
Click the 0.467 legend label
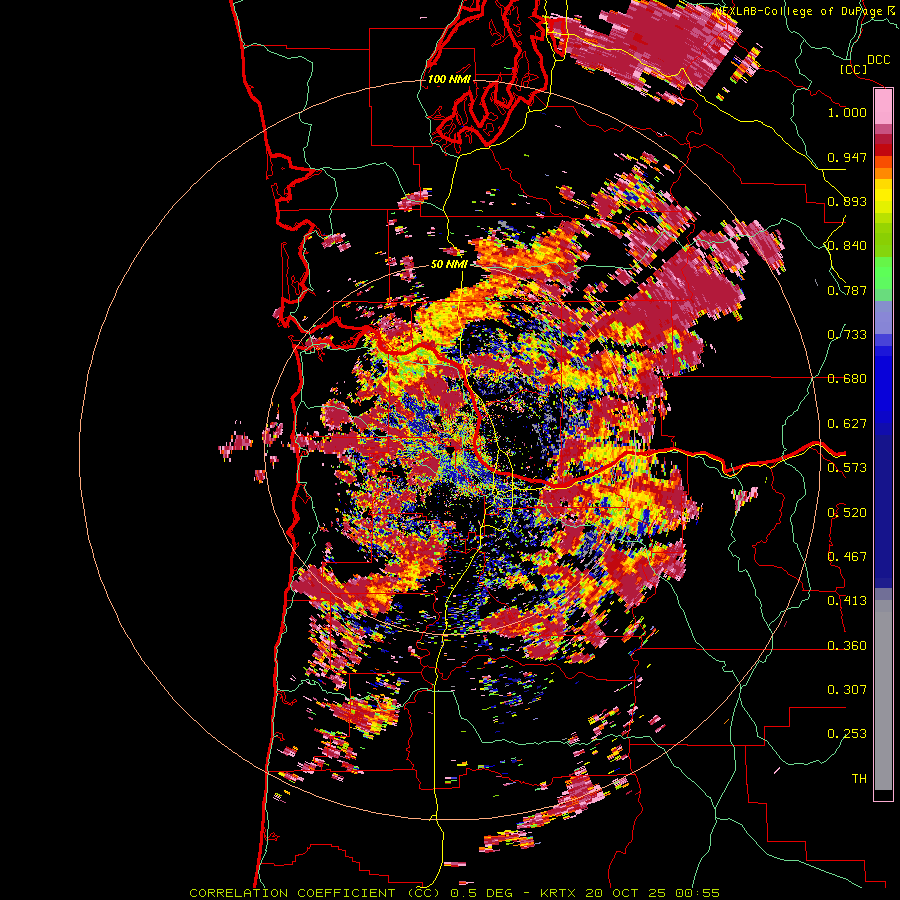click(x=847, y=557)
